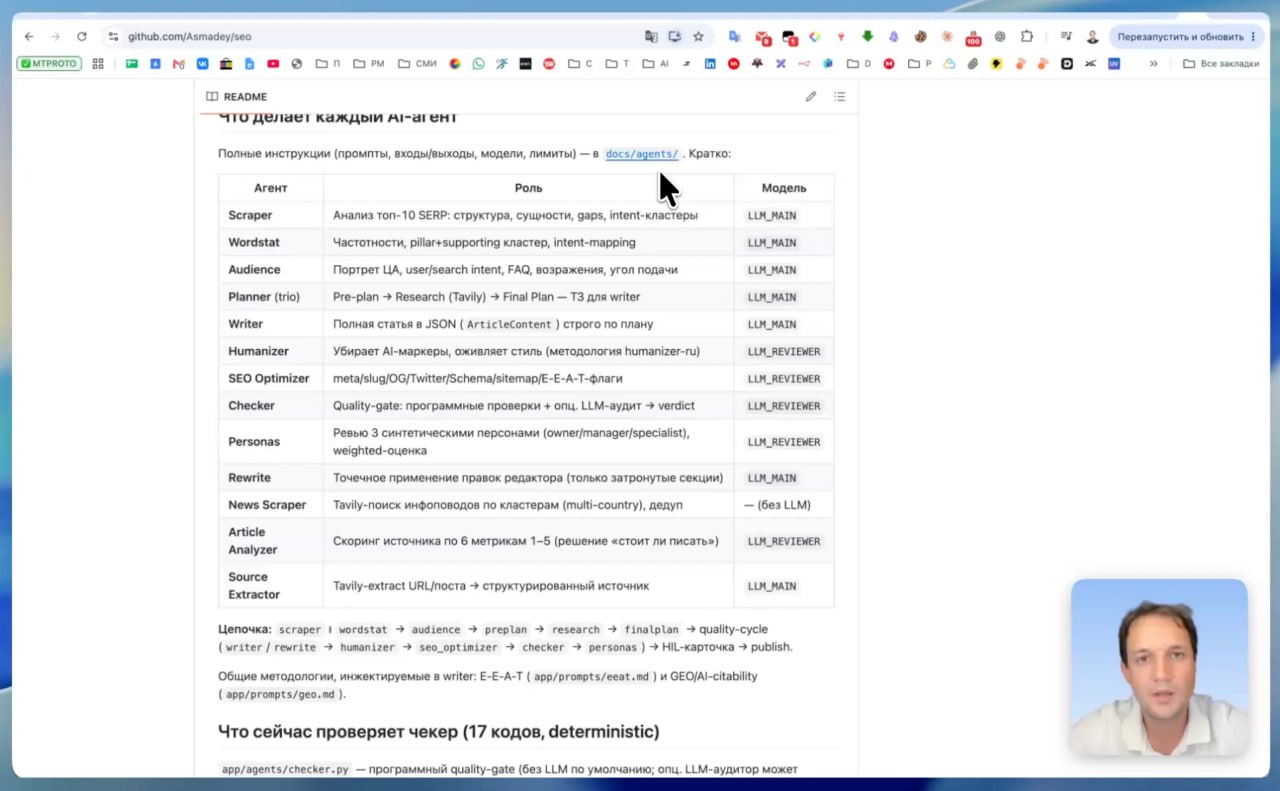Viewport: 1280px width, 791px height.
Task: Open the AI bookmarks folder
Action: tap(656, 63)
